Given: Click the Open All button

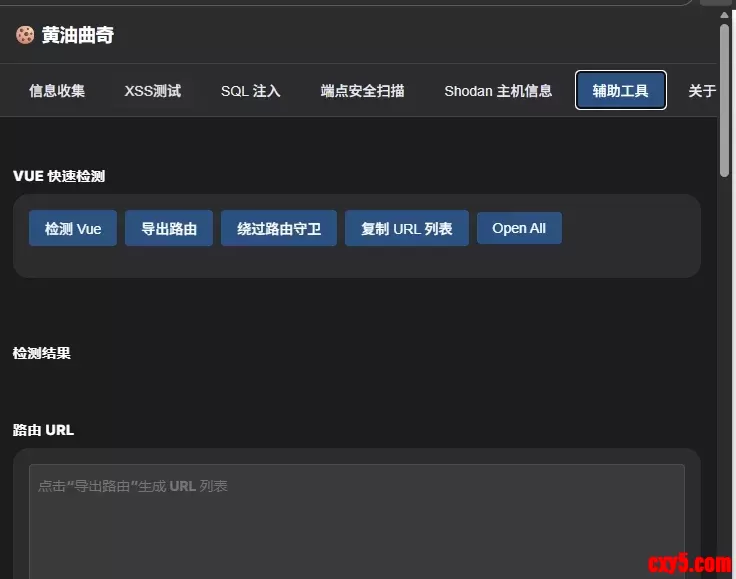Looking at the screenshot, I should click(x=519, y=228).
